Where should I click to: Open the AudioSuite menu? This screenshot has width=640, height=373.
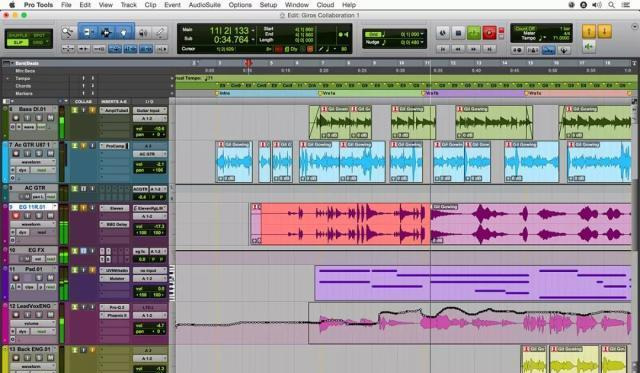pyautogui.click(x=204, y=5)
